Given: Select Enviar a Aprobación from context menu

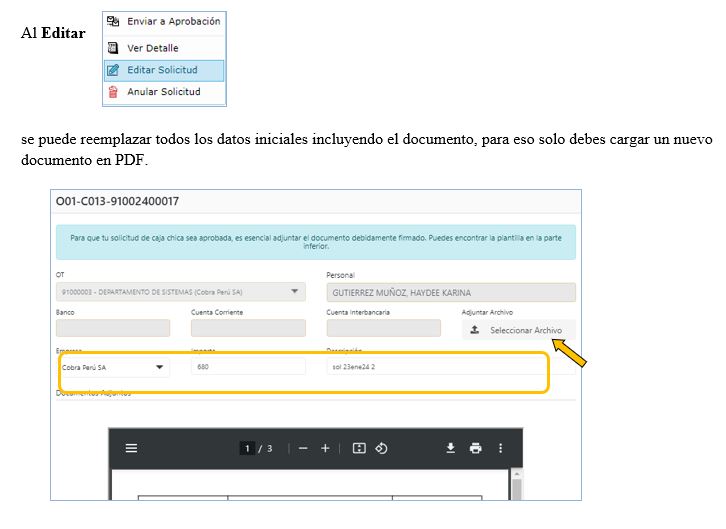Looking at the screenshot, I should pyautogui.click(x=164, y=21).
